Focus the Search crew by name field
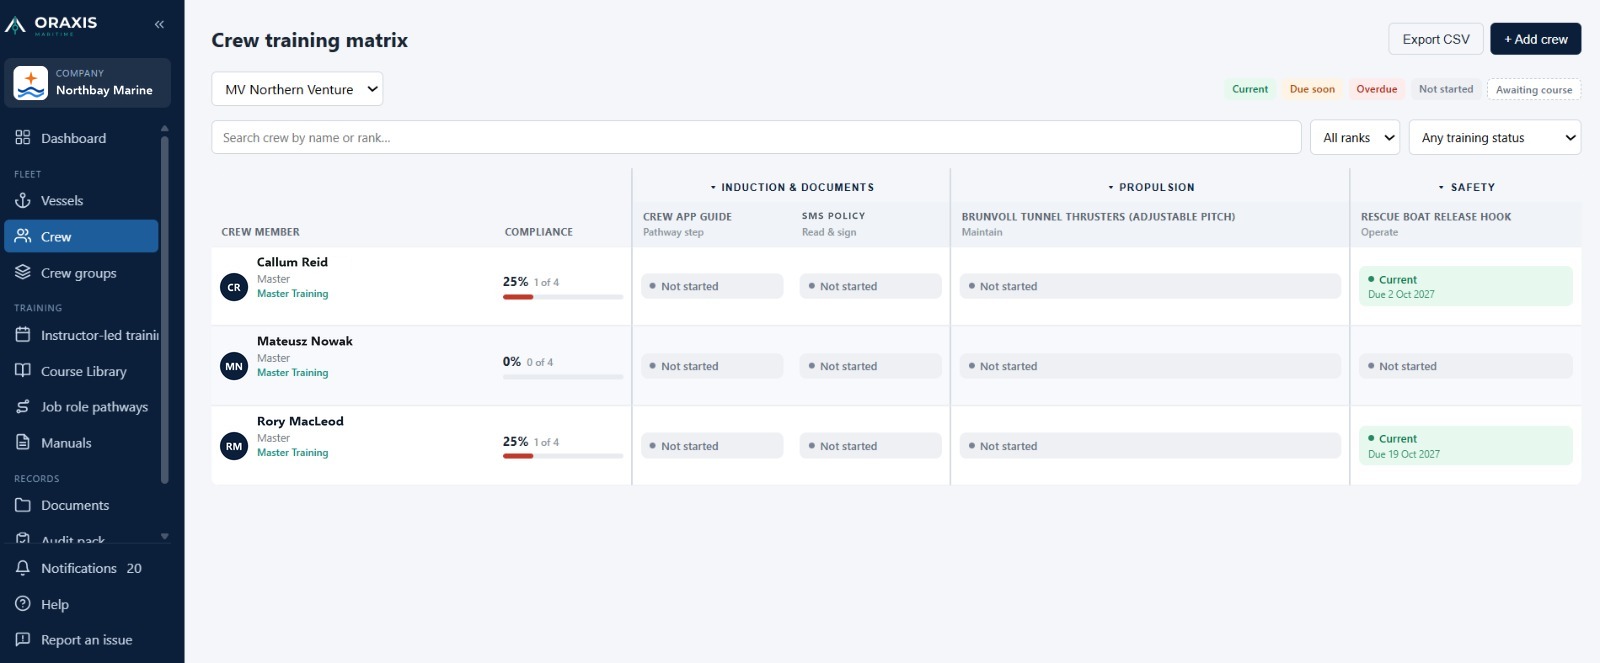This screenshot has width=1600, height=663. click(756, 138)
